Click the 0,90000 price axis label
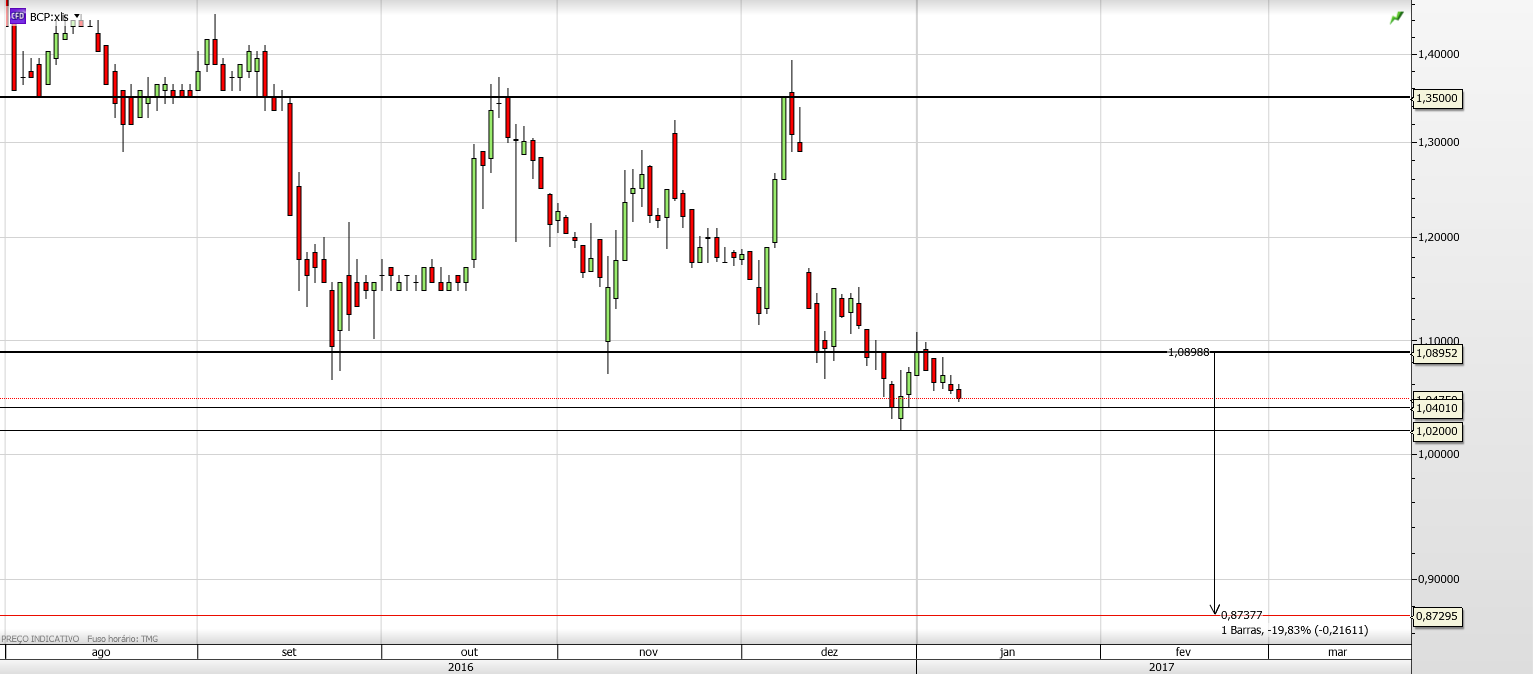1533x674 pixels. pos(1439,579)
